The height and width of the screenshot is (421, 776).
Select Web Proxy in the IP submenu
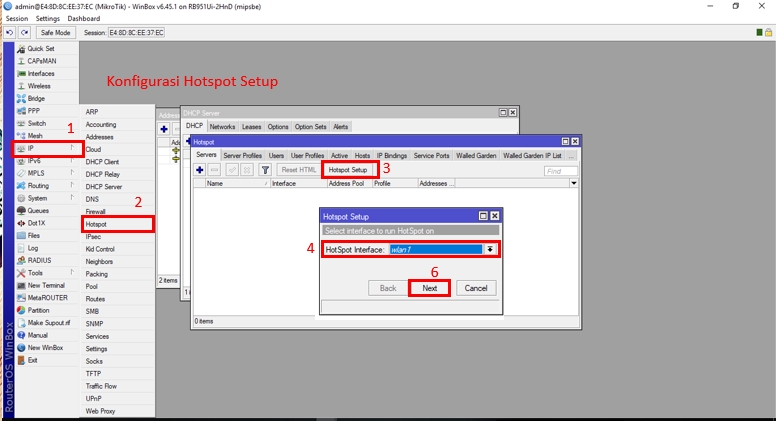coord(118,411)
